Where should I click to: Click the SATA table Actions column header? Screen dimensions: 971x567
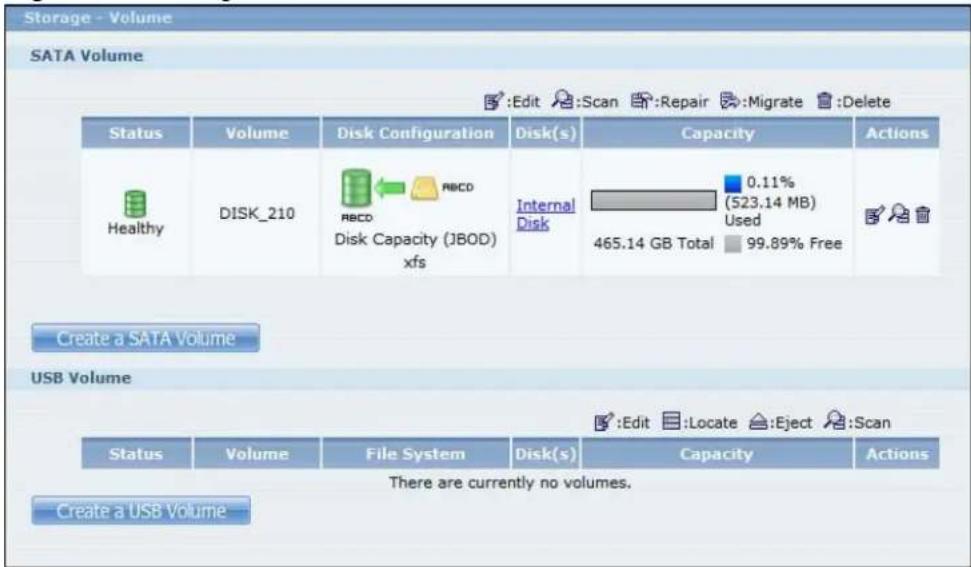click(x=897, y=133)
